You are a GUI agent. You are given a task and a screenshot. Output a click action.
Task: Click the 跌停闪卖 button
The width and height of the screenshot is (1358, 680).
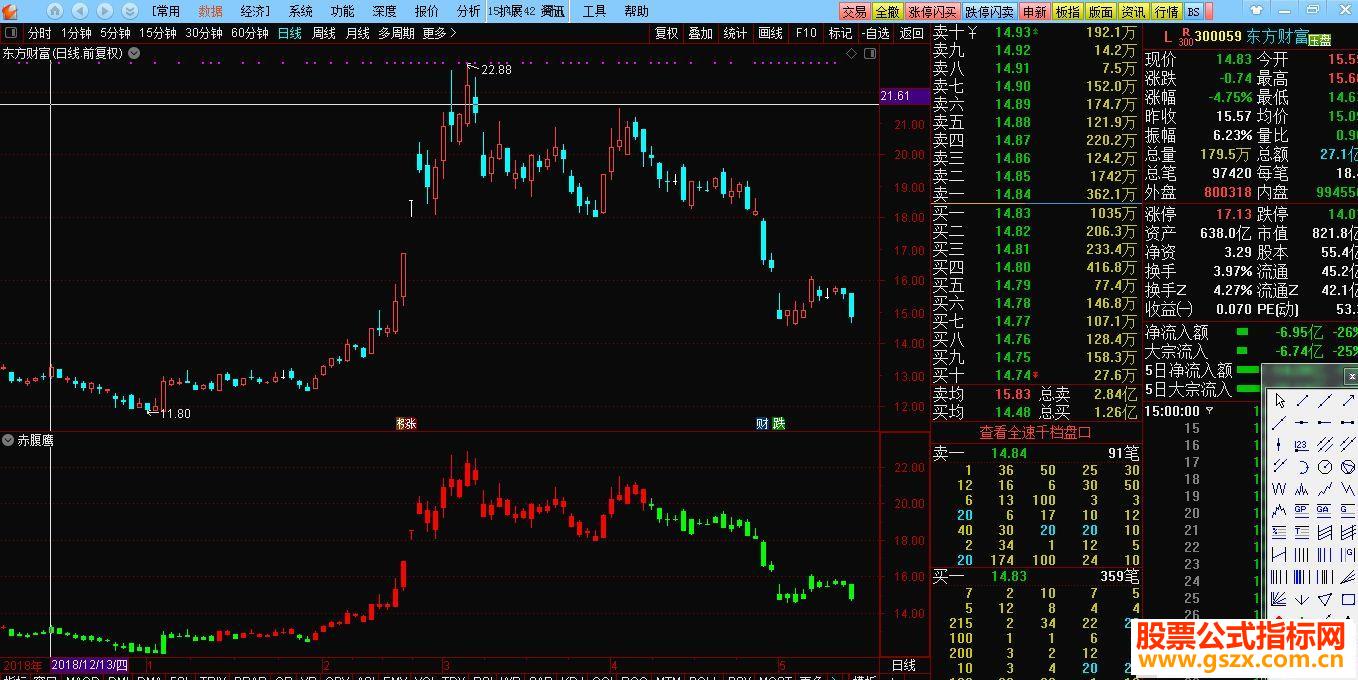click(990, 12)
